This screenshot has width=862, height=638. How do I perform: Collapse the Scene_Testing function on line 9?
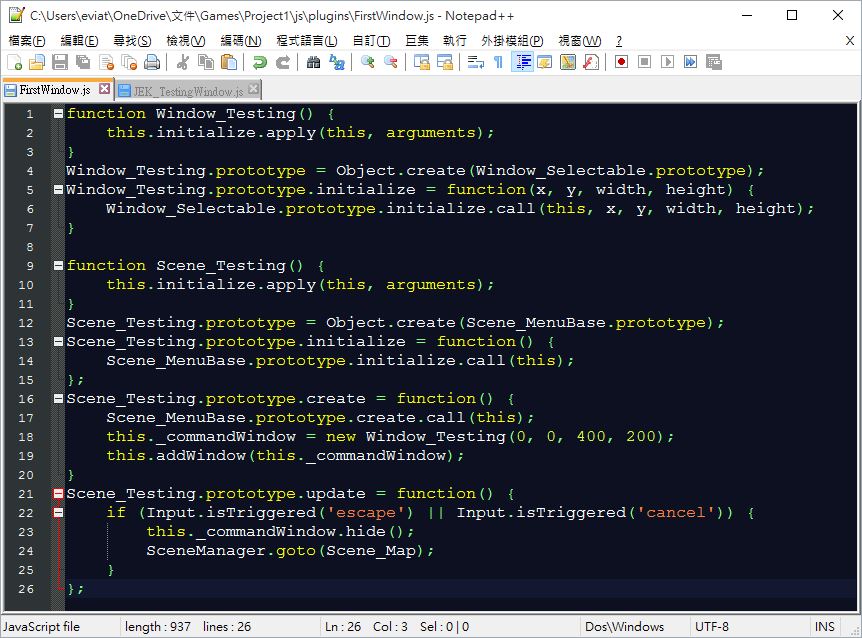pos(58,265)
